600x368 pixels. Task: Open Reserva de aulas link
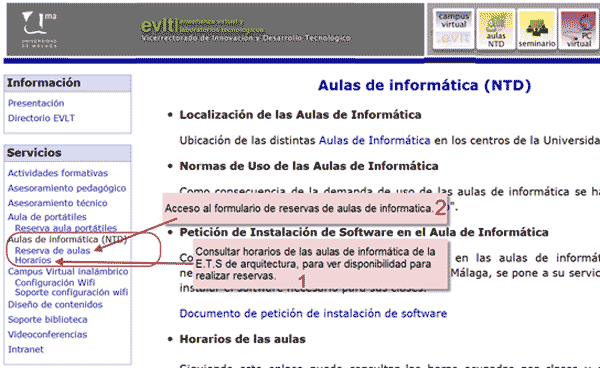click(x=52, y=251)
